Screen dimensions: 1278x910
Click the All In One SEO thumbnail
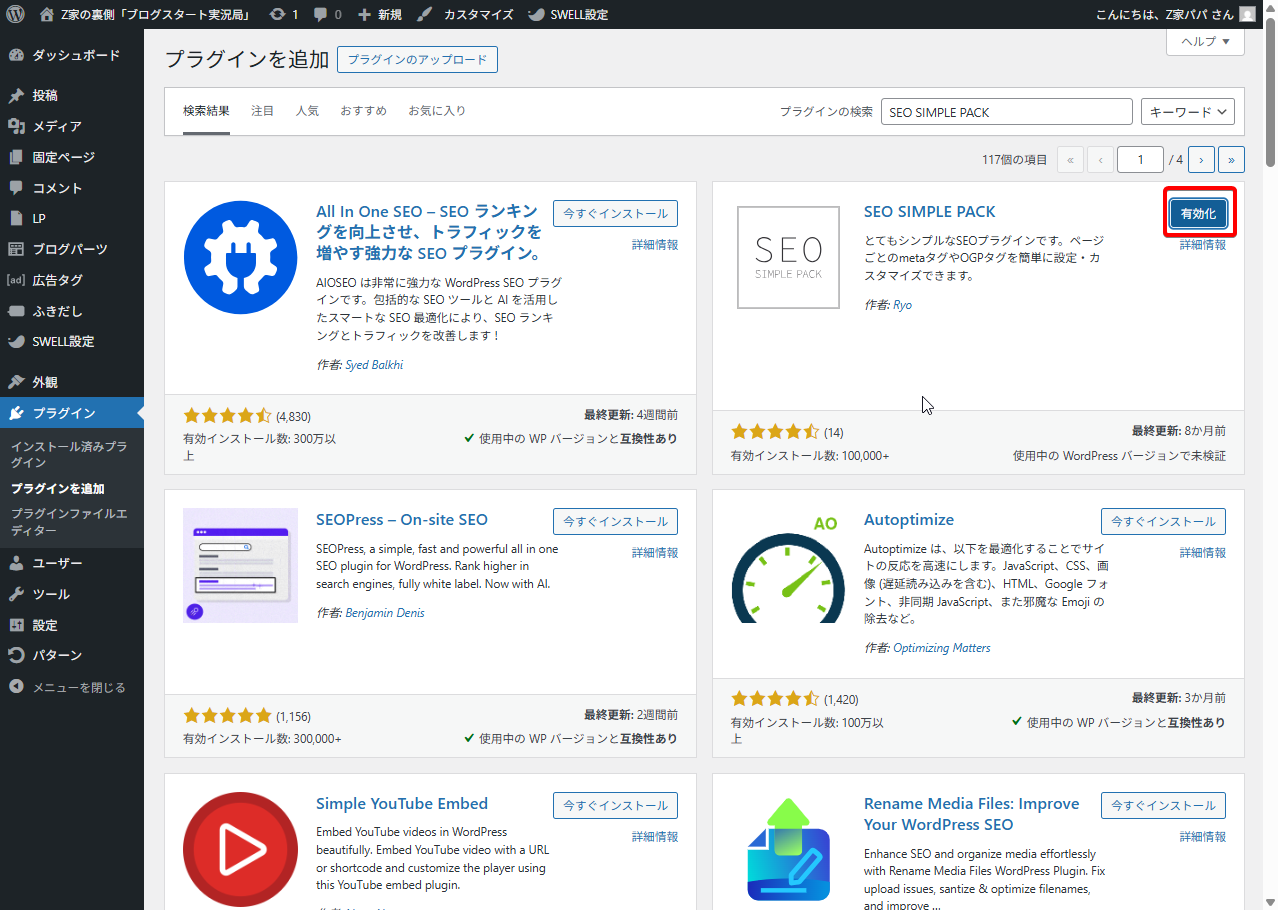241,258
